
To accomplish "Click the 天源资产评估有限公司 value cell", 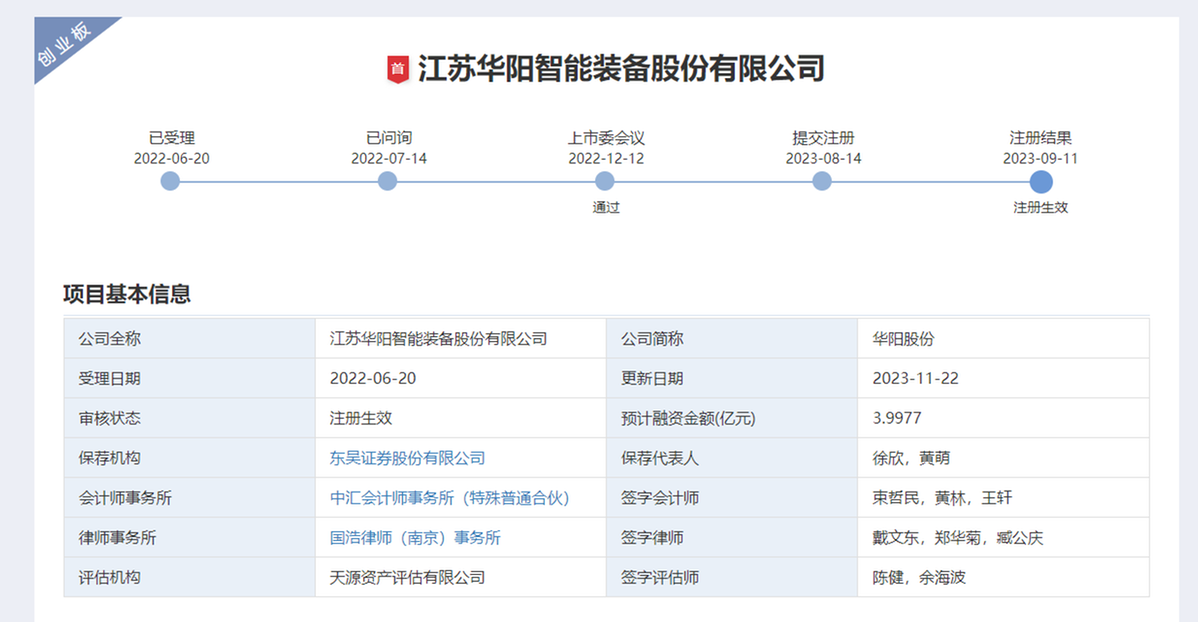I will (461, 577).
